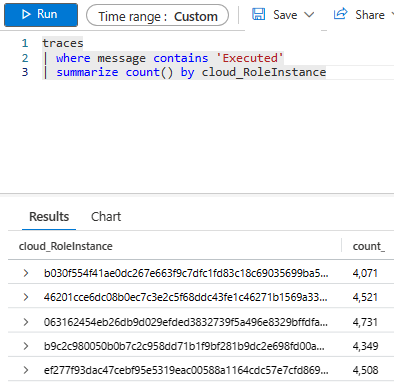Click the Share label in the toolbar
The width and height of the screenshot is (394, 384).
(370, 15)
